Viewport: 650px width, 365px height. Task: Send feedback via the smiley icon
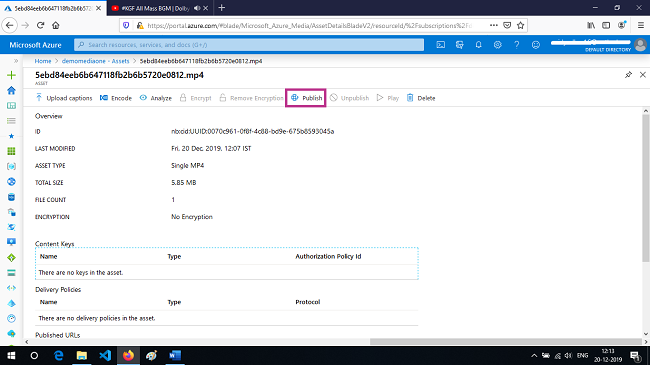click(x=536, y=45)
